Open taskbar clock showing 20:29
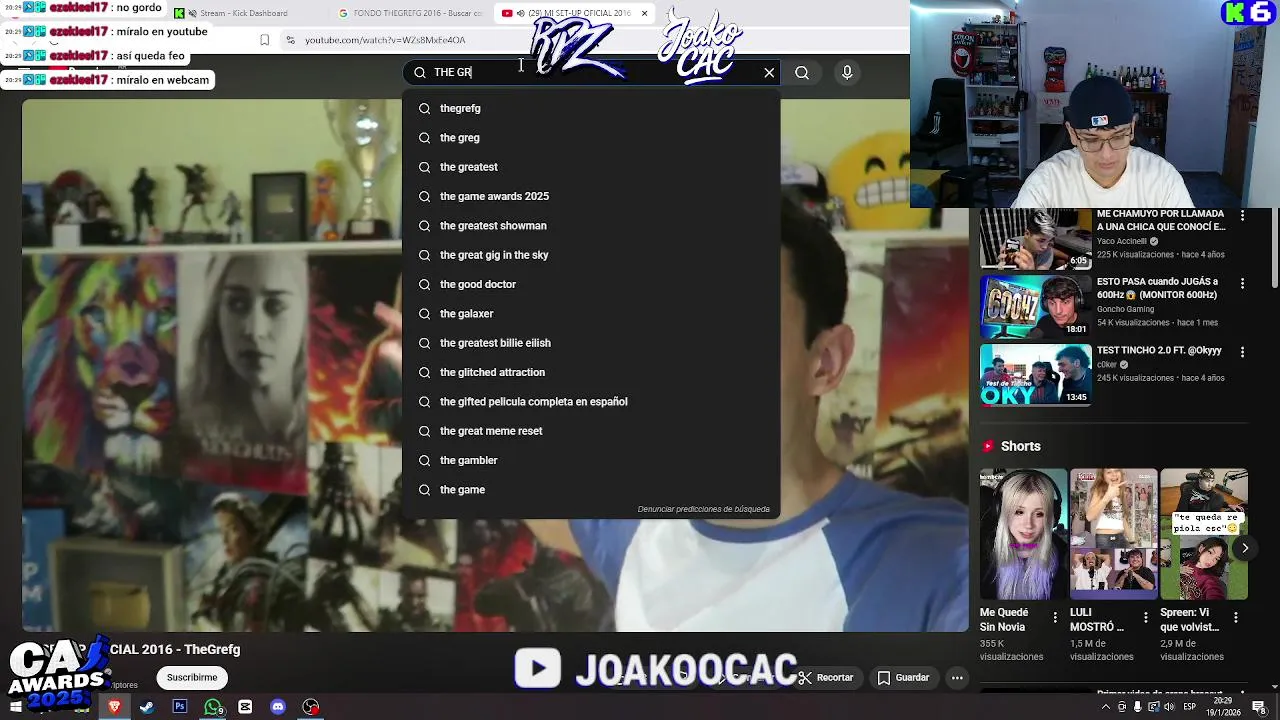This screenshot has height=720, width=1280. point(1222,707)
